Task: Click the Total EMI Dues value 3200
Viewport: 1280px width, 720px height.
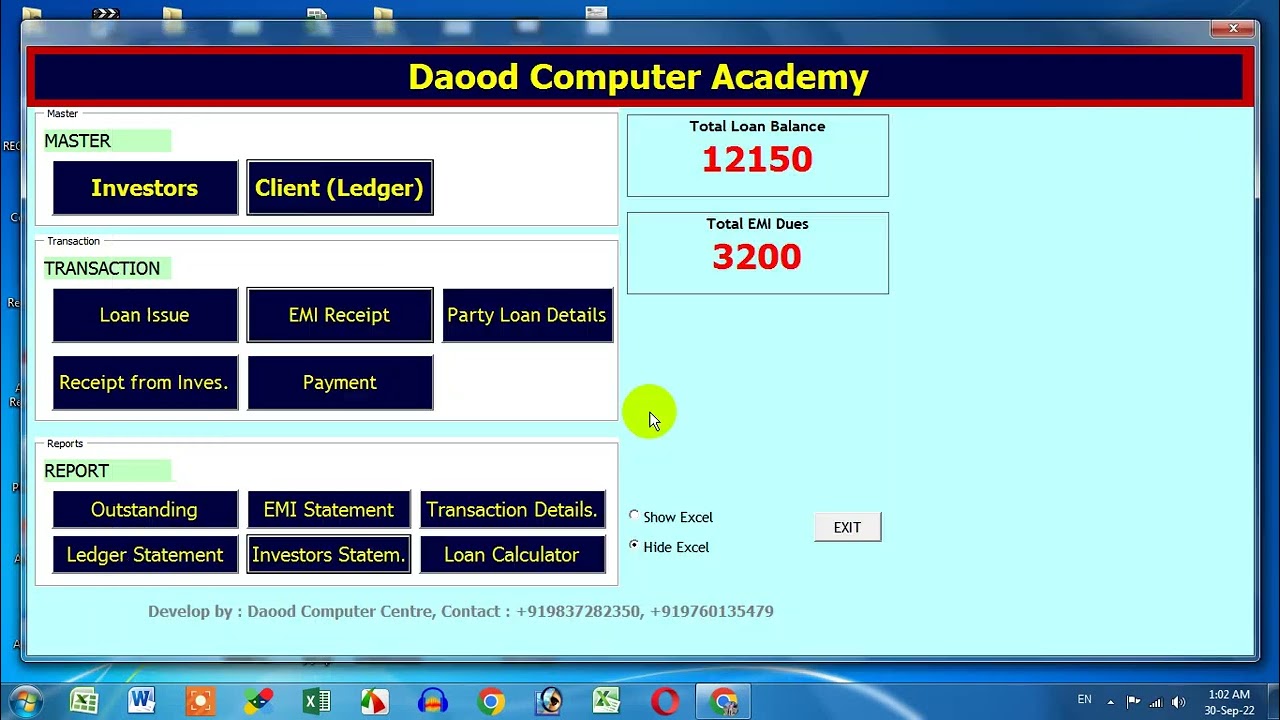Action: click(x=757, y=257)
